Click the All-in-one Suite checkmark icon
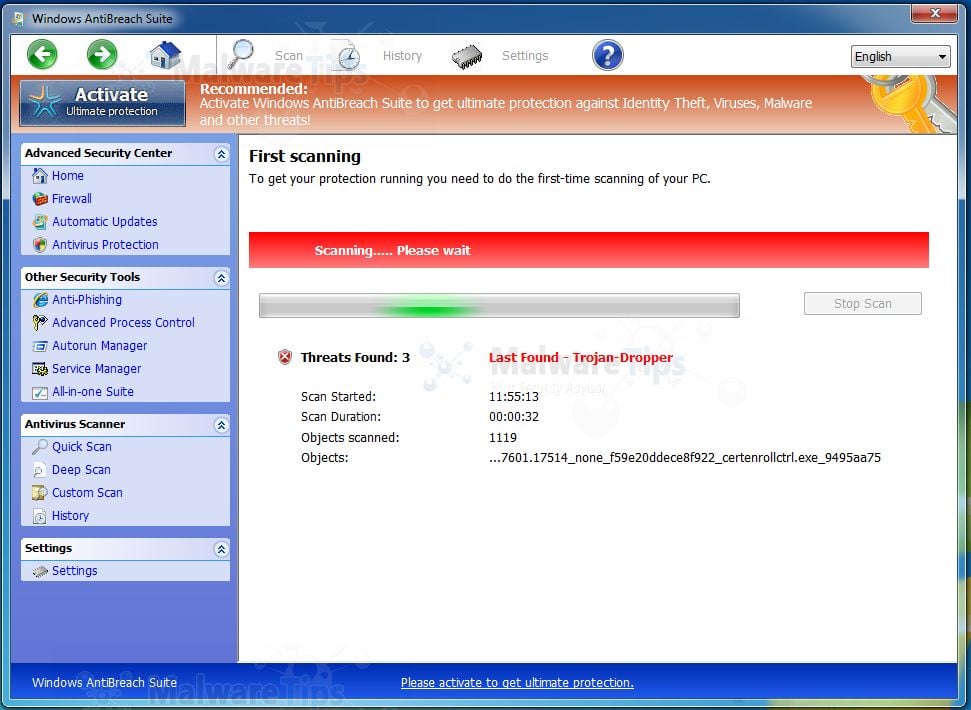The width and height of the screenshot is (971, 710). [x=40, y=392]
